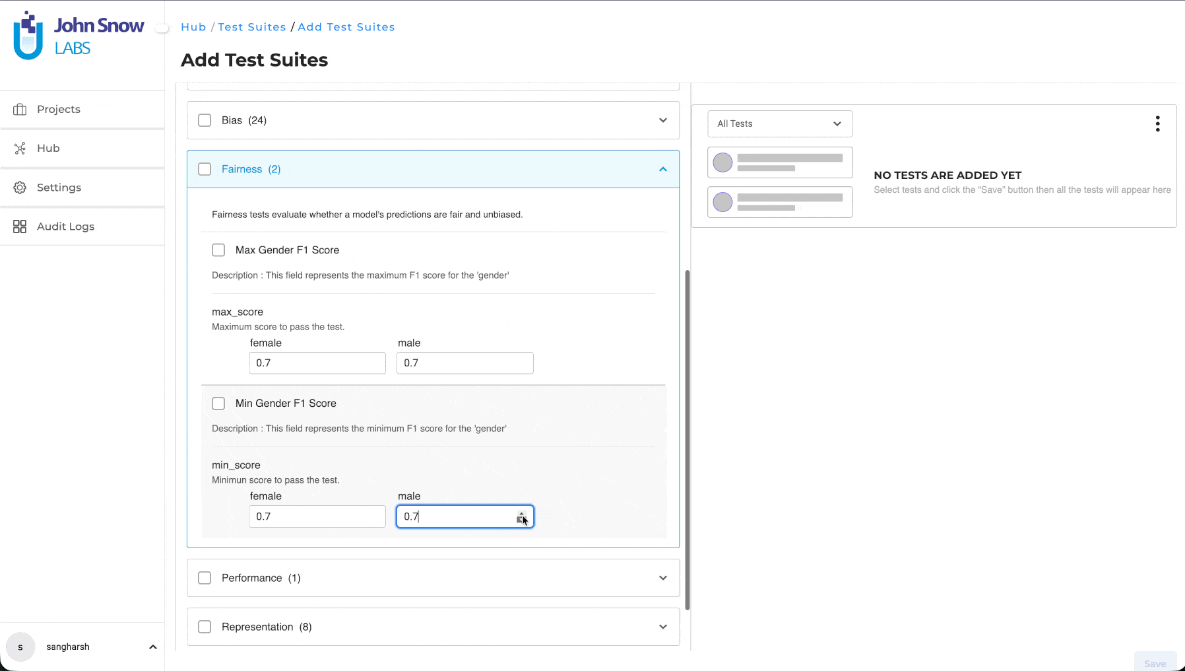1185x671 pixels.
Task: Open the All Tests dropdown
Action: 780,124
